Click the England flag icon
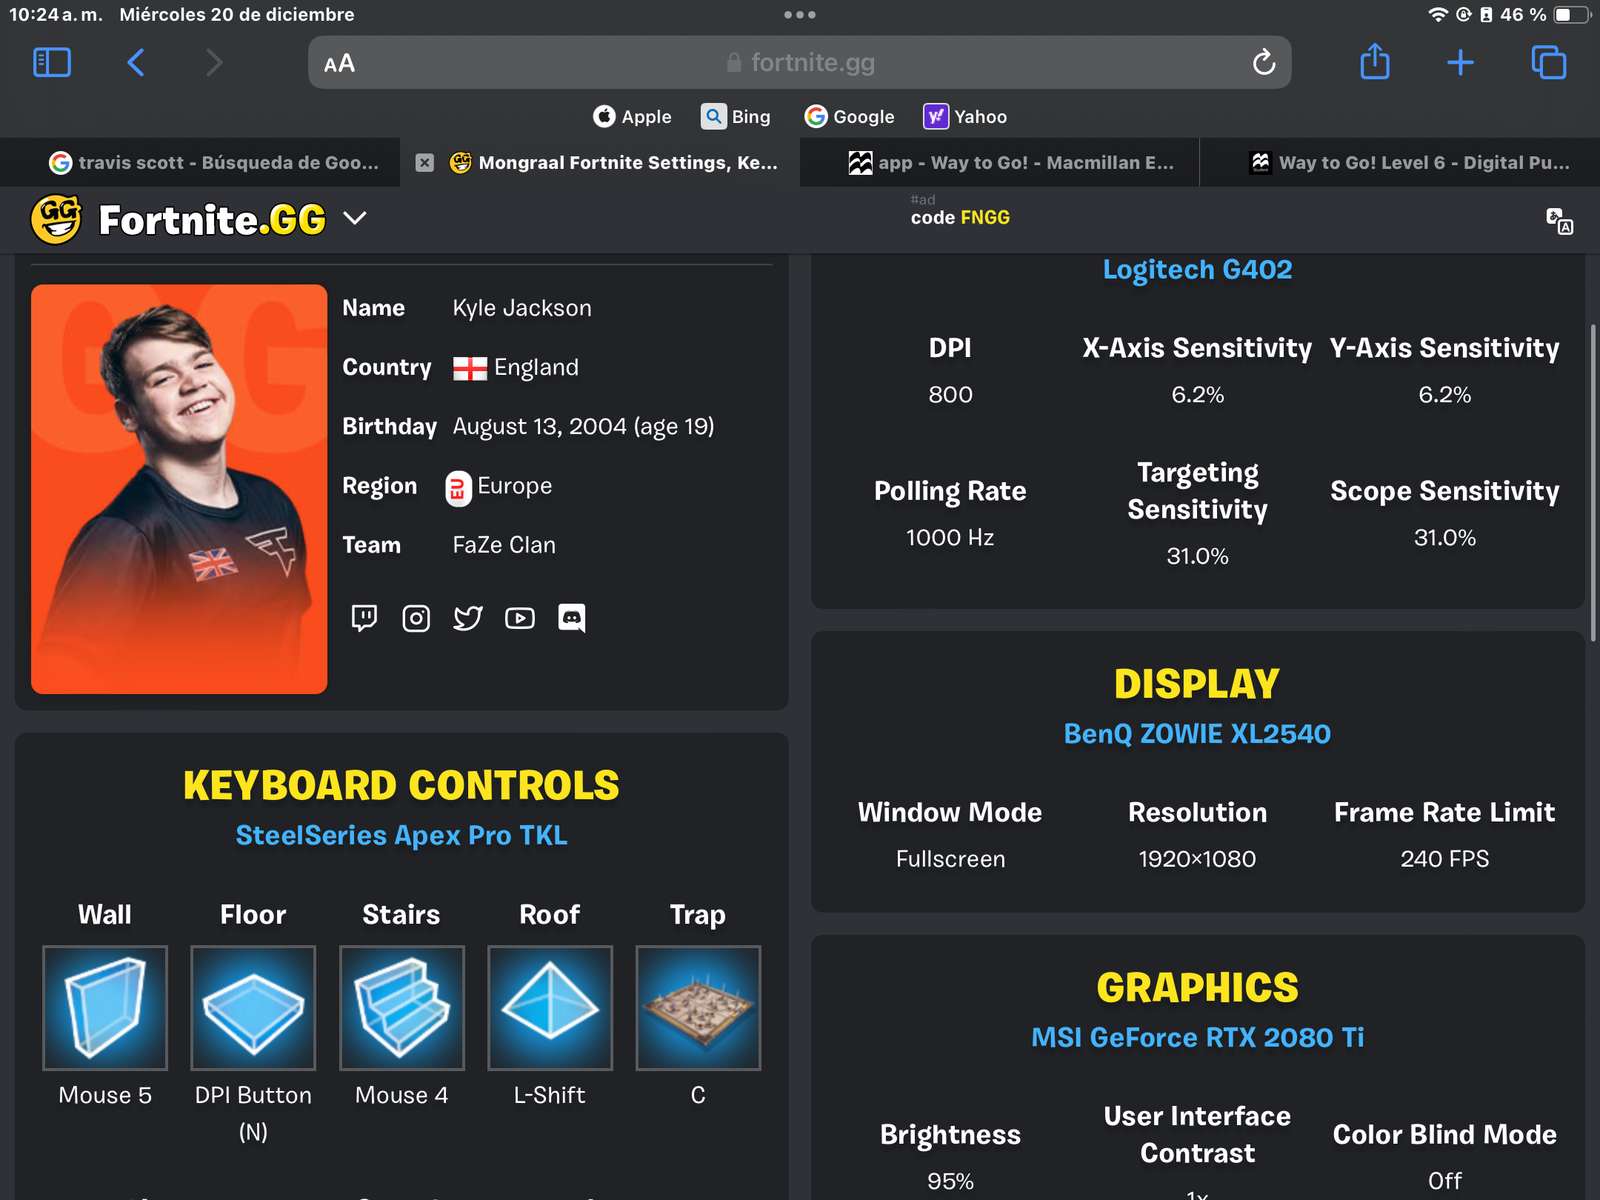 (x=470, y=368)
